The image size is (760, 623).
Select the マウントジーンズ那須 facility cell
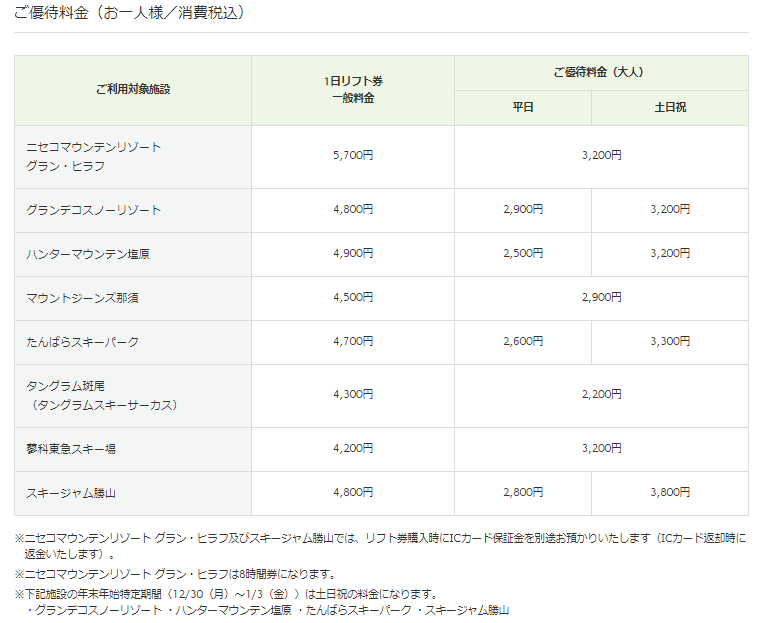click(133, 299)
